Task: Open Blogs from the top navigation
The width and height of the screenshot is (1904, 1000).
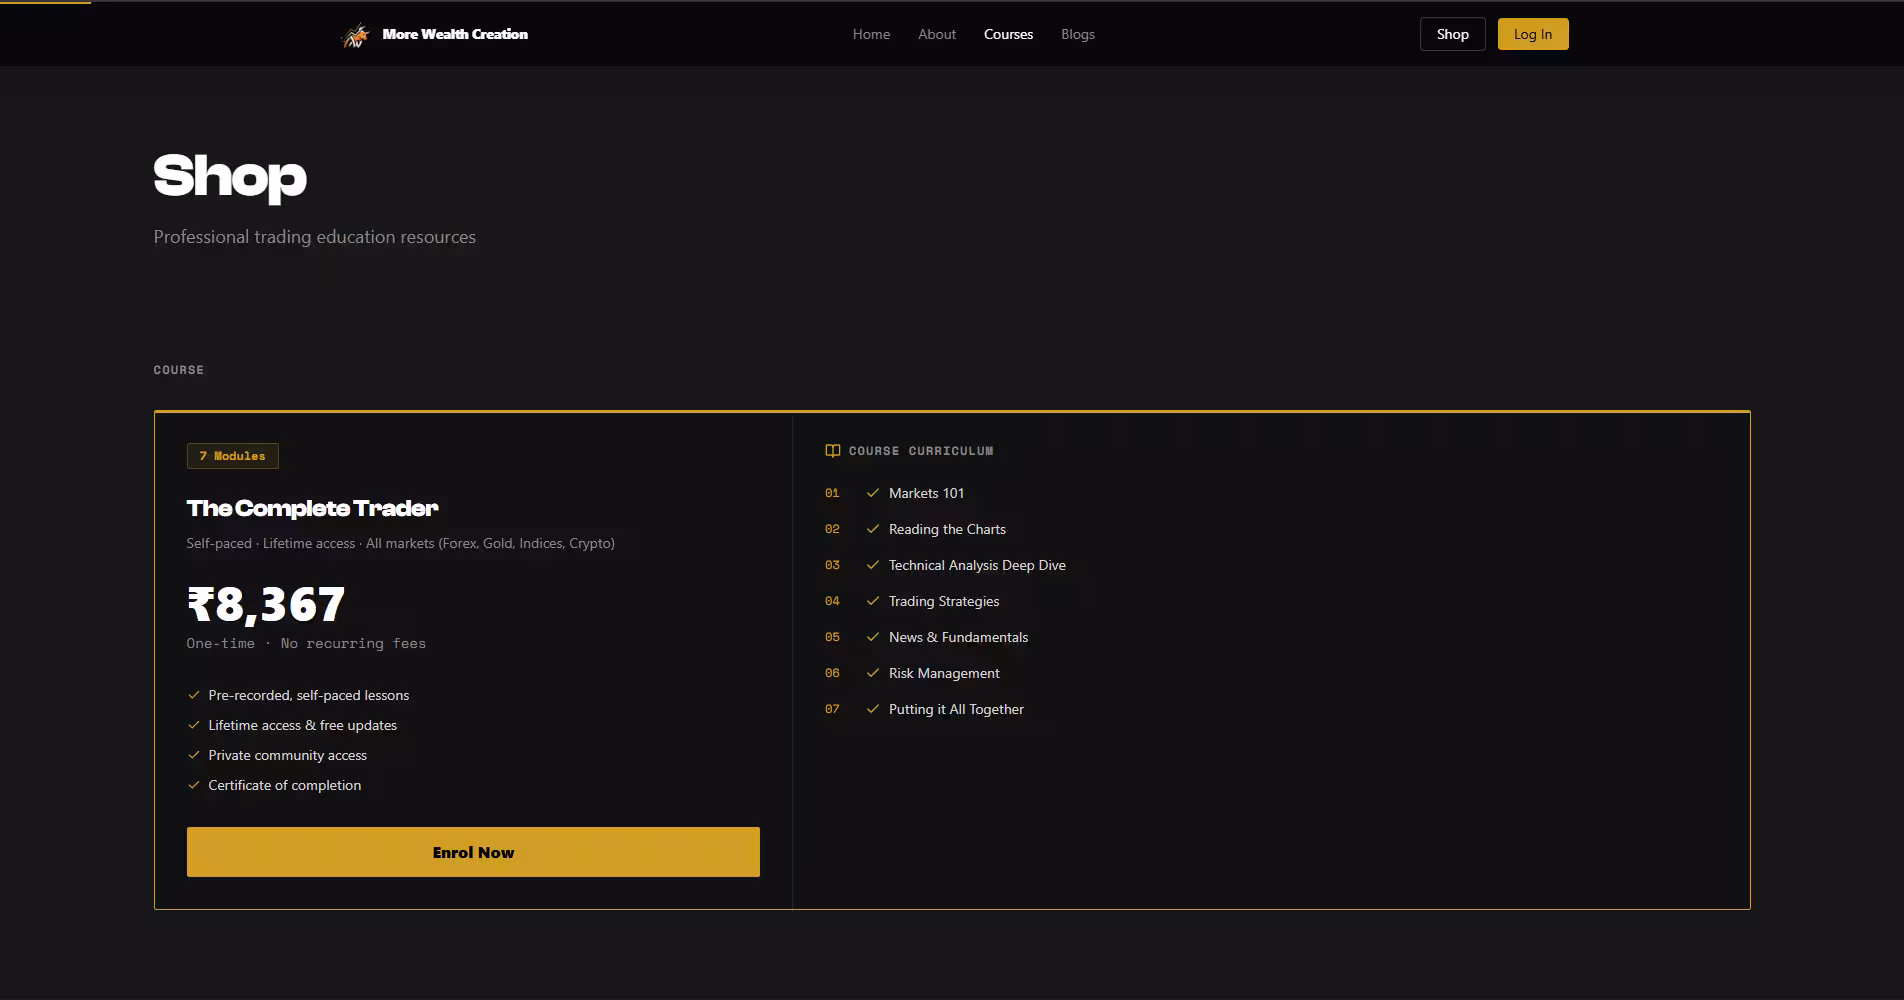Action: coord(1078,34)
